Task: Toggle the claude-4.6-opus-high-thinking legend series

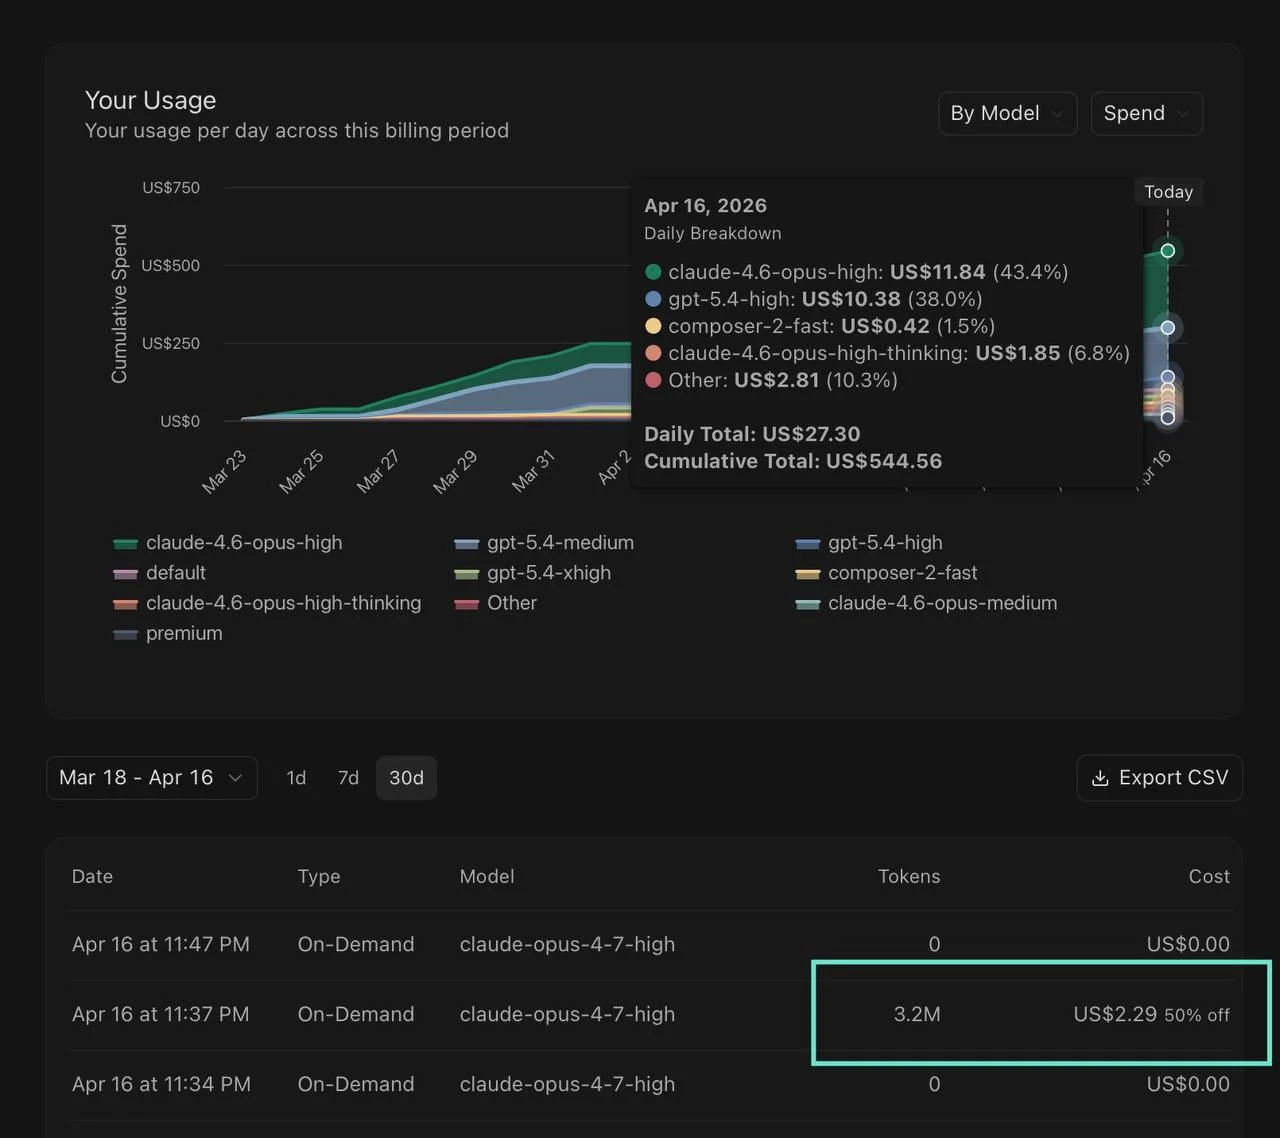Action: (267, 603)
